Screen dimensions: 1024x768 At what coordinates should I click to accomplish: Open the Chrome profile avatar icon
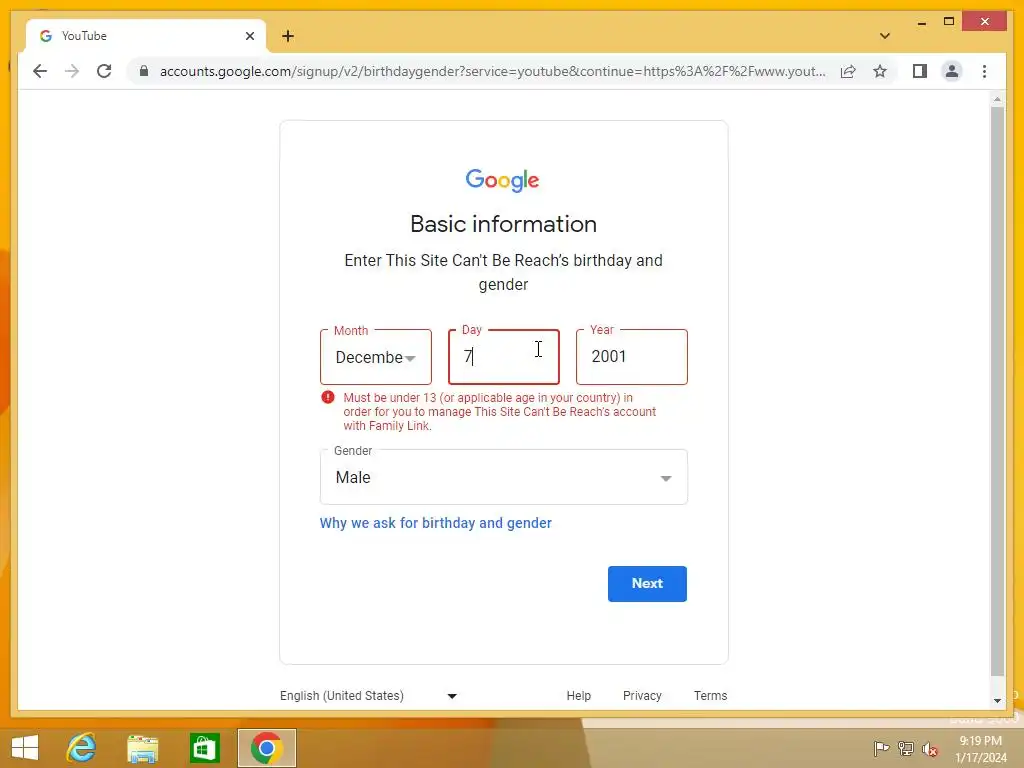(x=952, y=71)
